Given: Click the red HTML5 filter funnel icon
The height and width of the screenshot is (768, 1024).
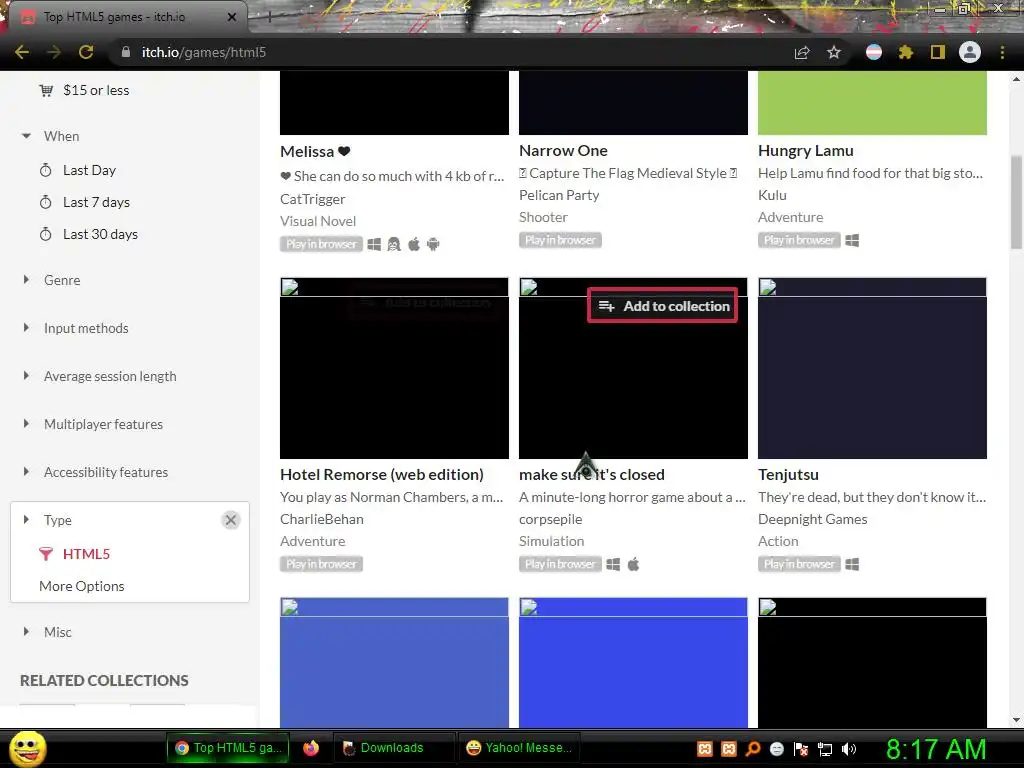Looking at the screenshot, I should point(46,554).
